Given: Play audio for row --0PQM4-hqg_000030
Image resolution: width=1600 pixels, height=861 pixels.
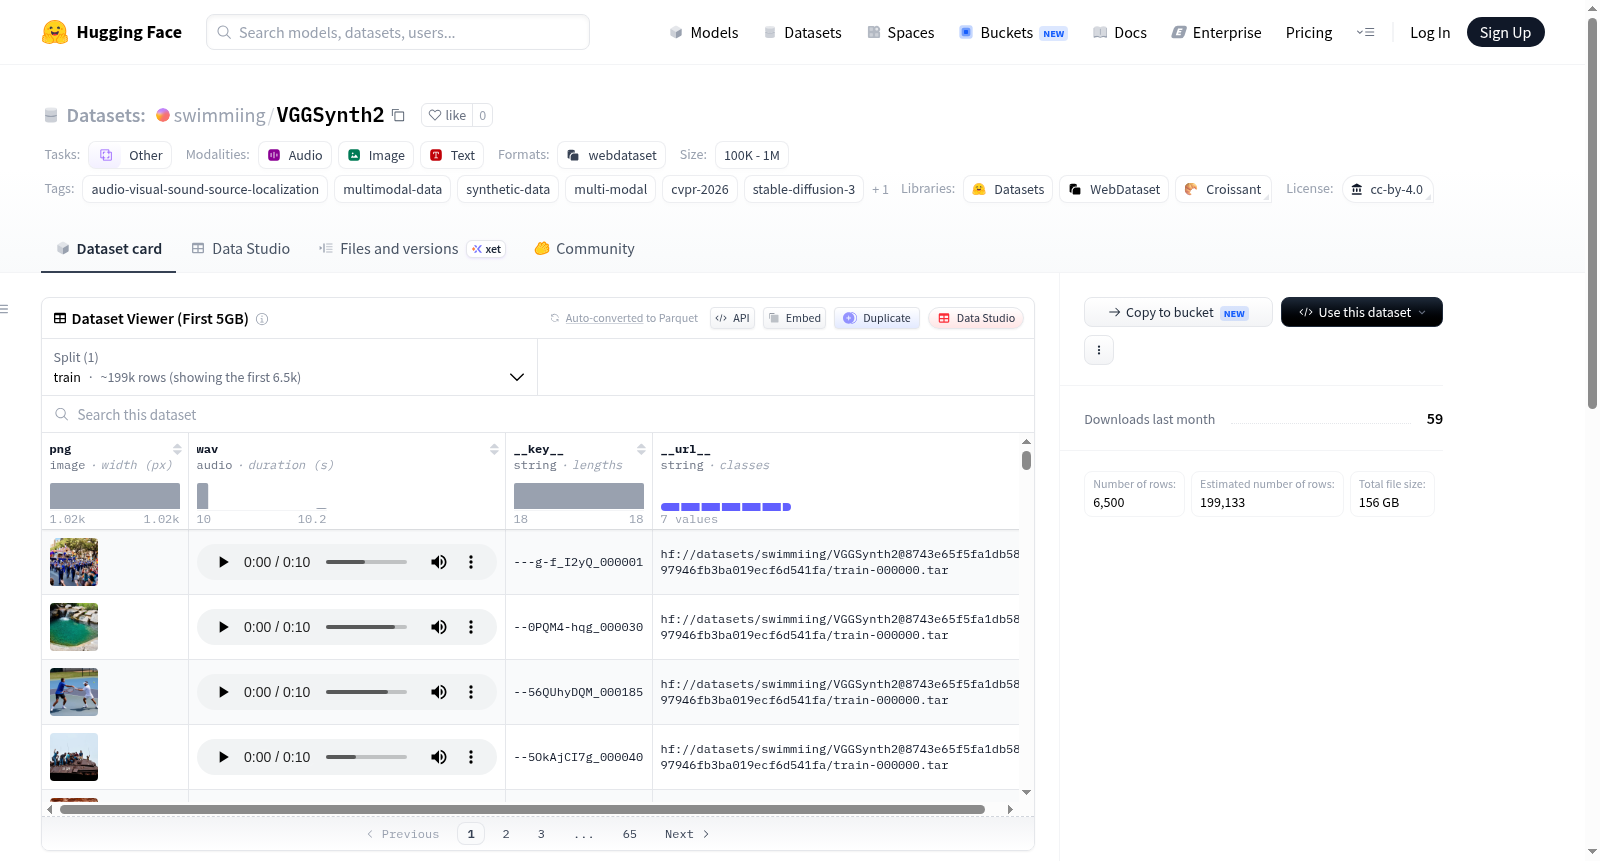Looking at the screenshot, I should [223, 627].
